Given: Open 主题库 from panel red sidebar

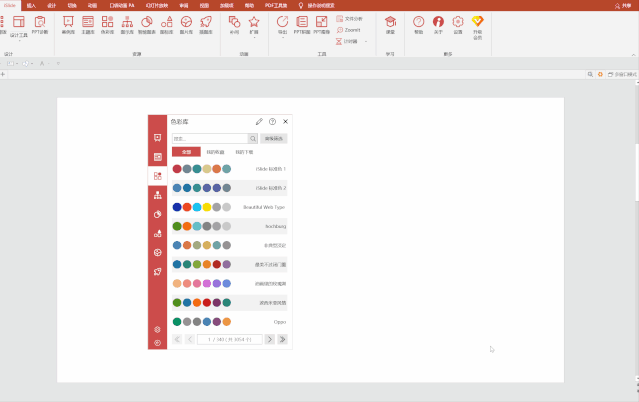Looking at the screenshot, I should [158, 157].
